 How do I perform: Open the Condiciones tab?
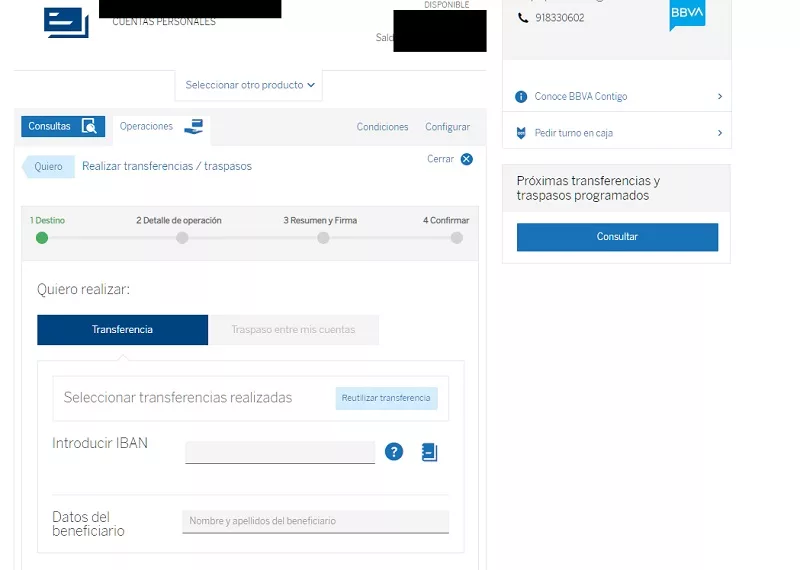tap(382, 127)
